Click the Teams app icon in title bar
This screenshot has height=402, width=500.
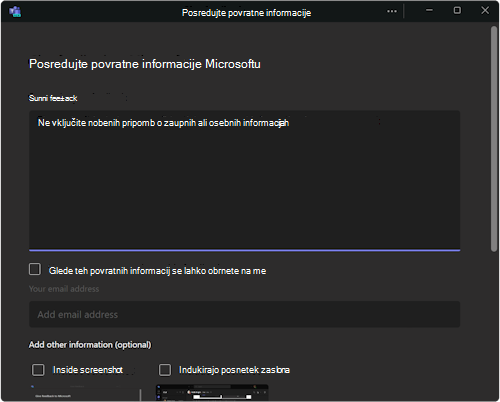[x=15, y=12]
